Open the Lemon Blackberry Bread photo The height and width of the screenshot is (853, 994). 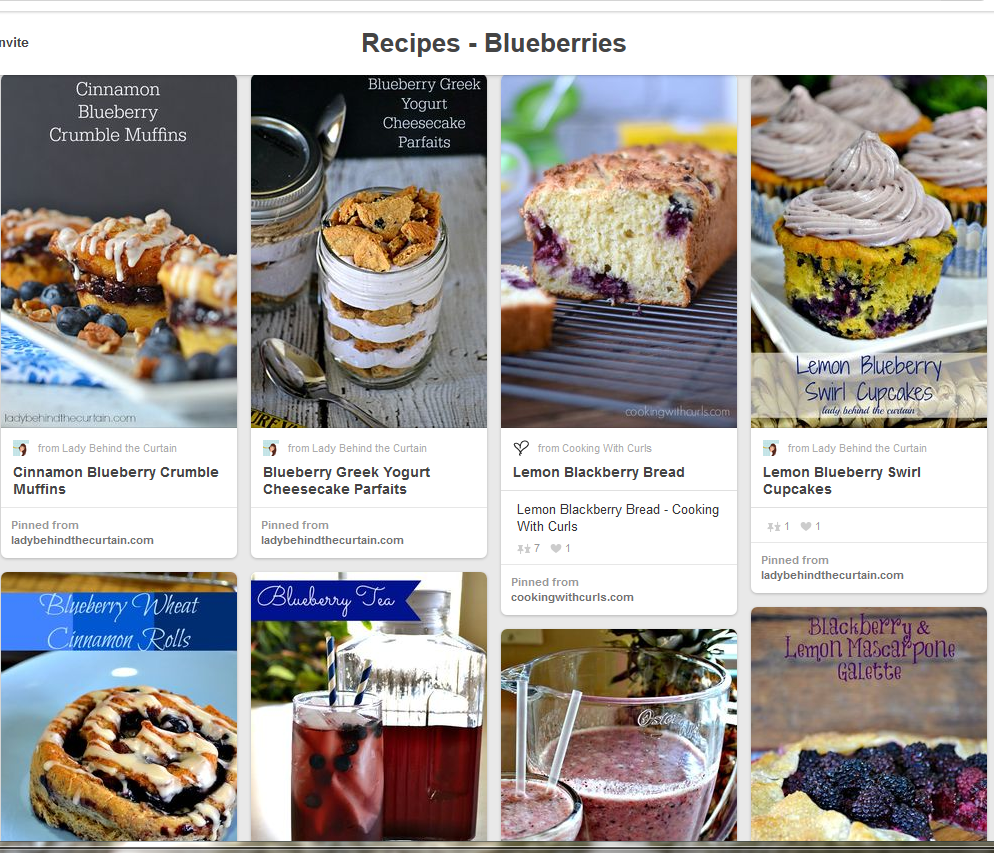(x=619, y=252)
